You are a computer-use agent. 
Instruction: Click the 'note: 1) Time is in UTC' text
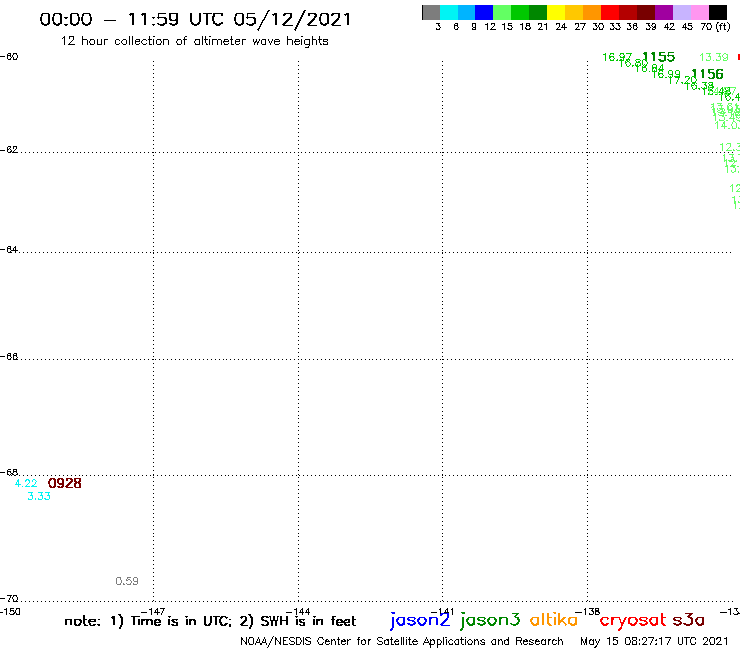pyautogui.click(x=148, y=621)
